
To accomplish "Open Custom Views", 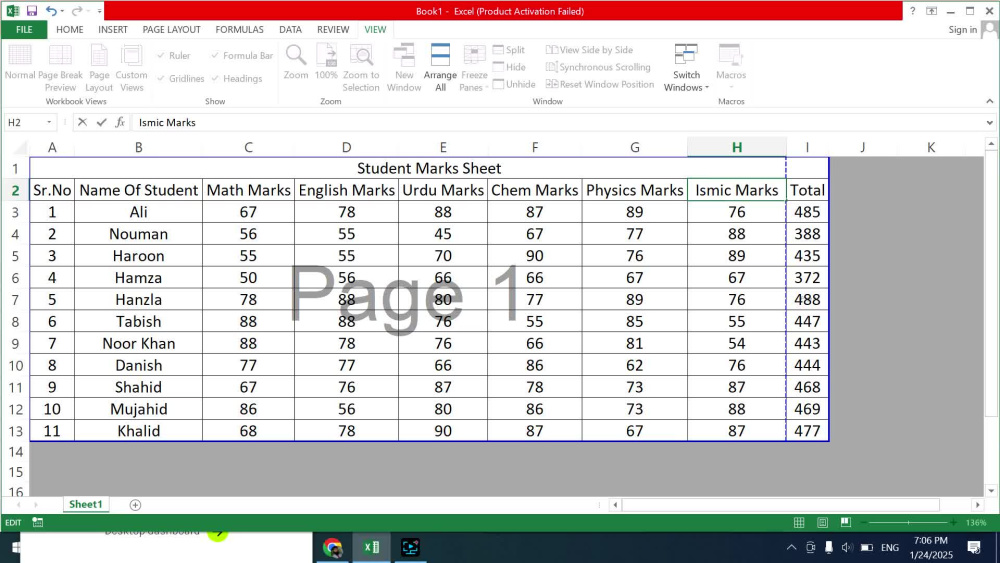I will 131,68.
